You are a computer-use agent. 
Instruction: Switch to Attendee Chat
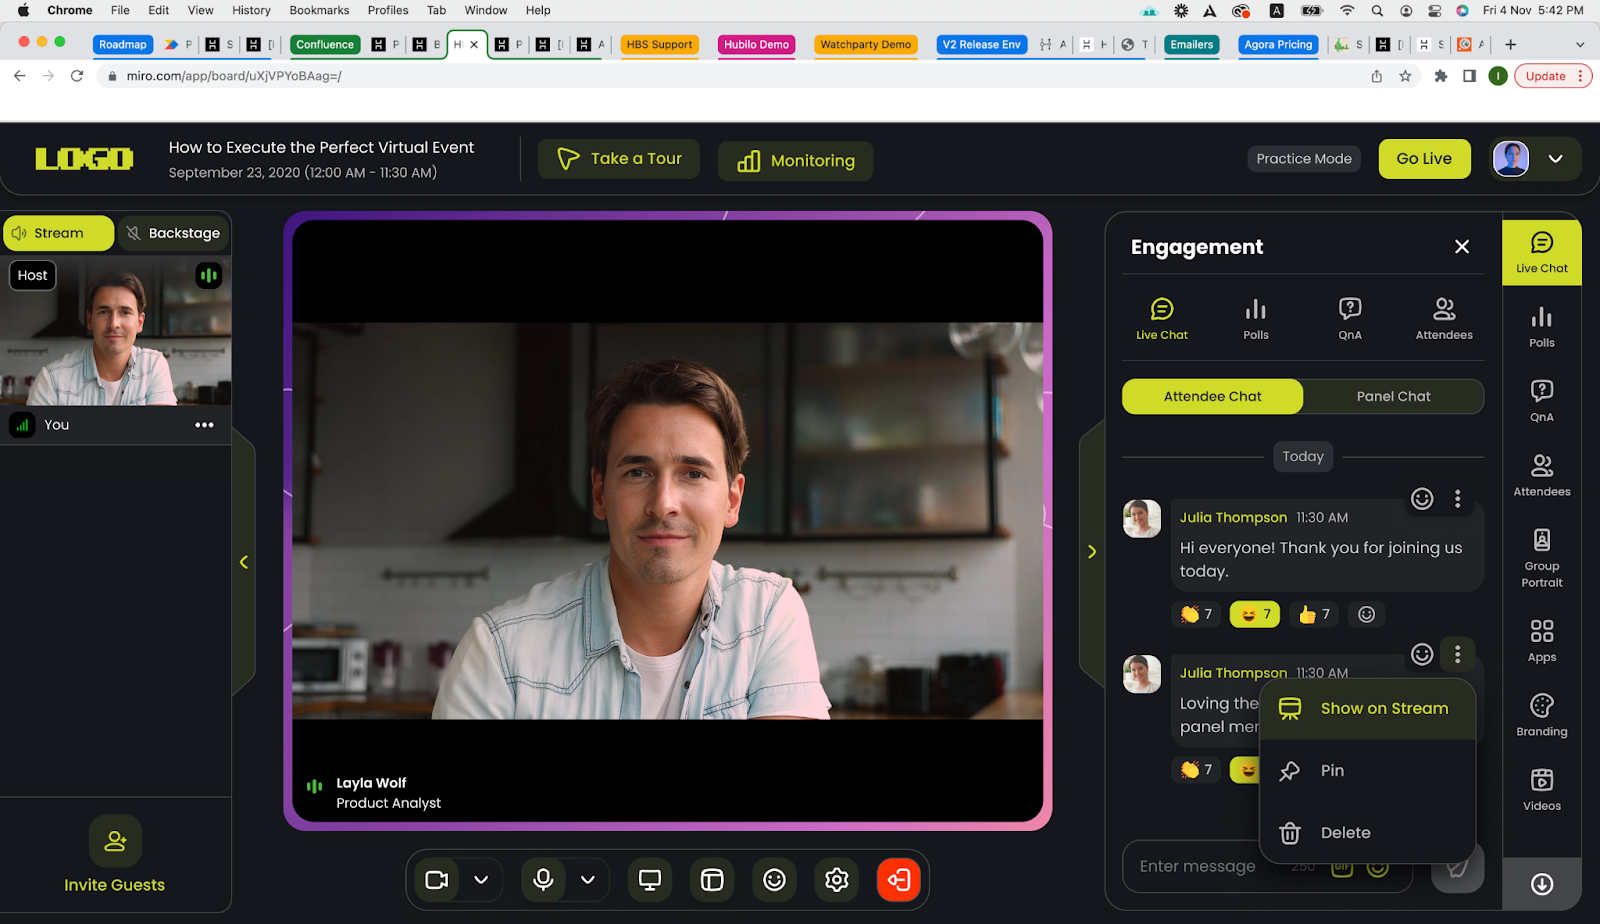(1212, 396)
